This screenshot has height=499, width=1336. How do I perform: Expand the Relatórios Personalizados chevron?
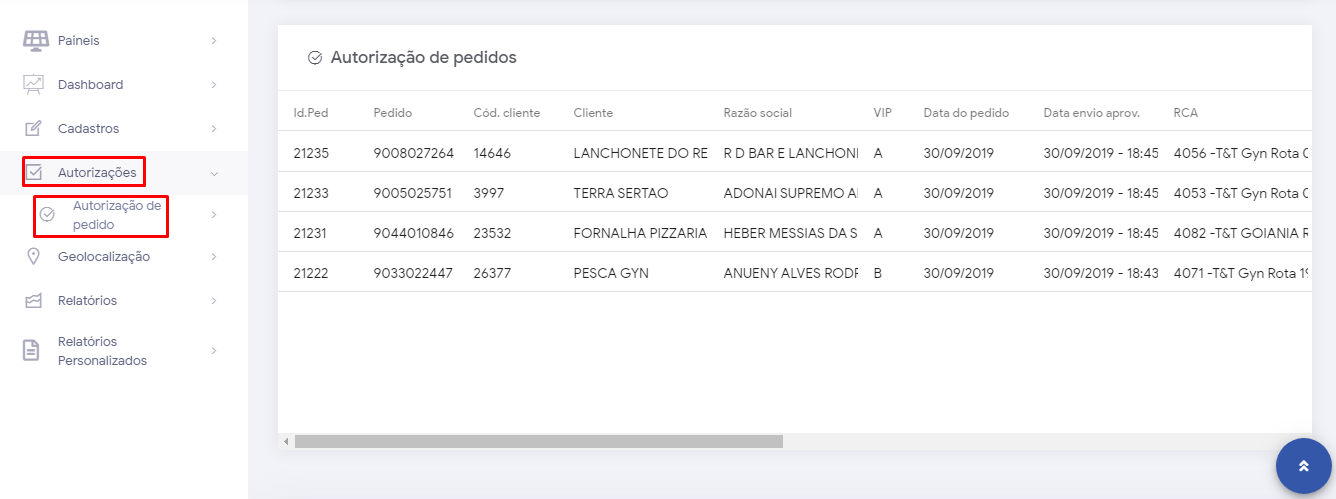tap(214, 351)
